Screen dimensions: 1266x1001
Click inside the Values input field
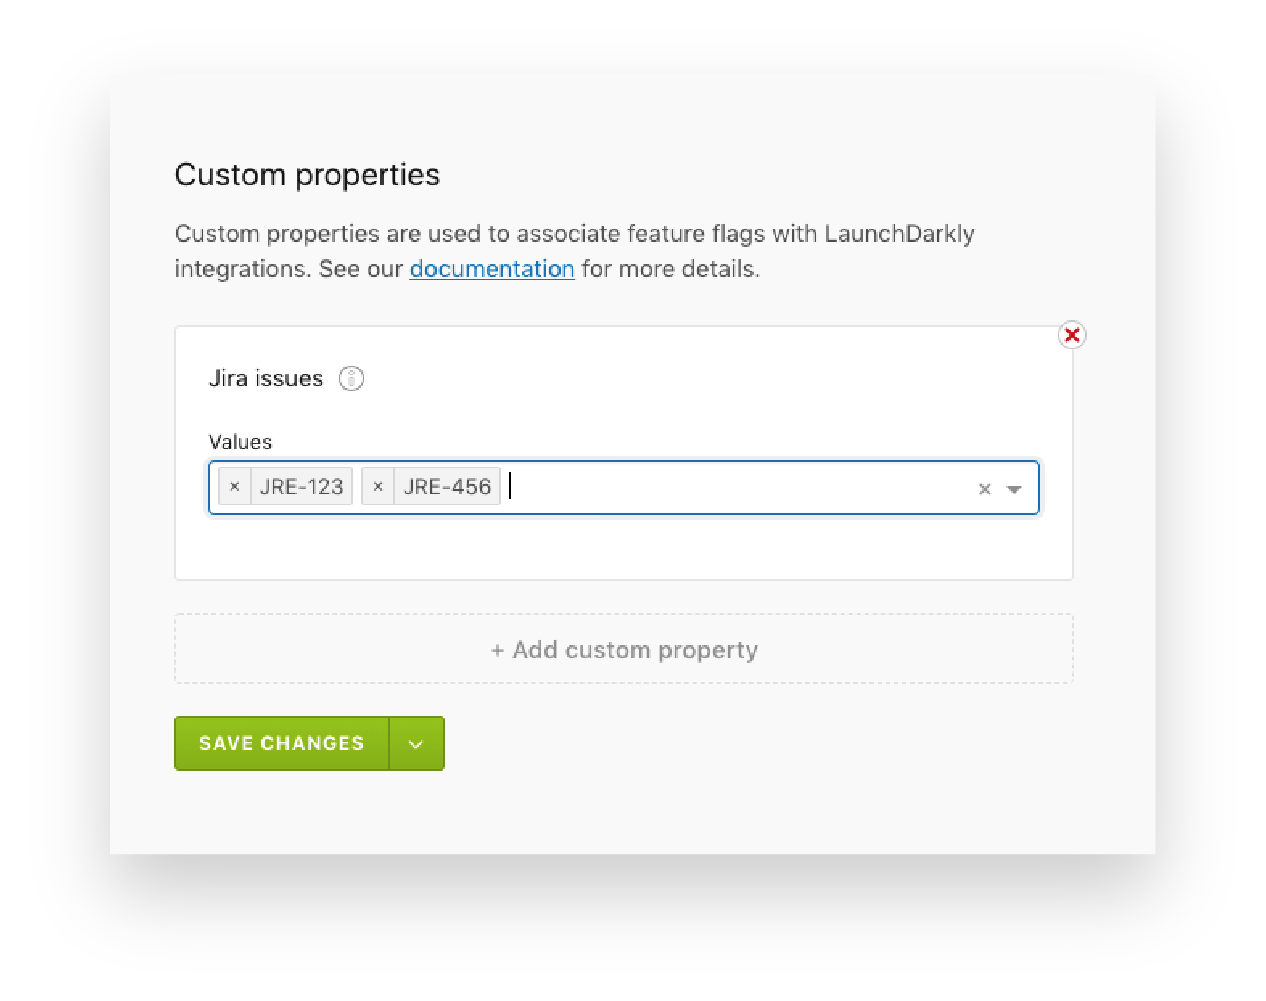[x=700, y=488]
